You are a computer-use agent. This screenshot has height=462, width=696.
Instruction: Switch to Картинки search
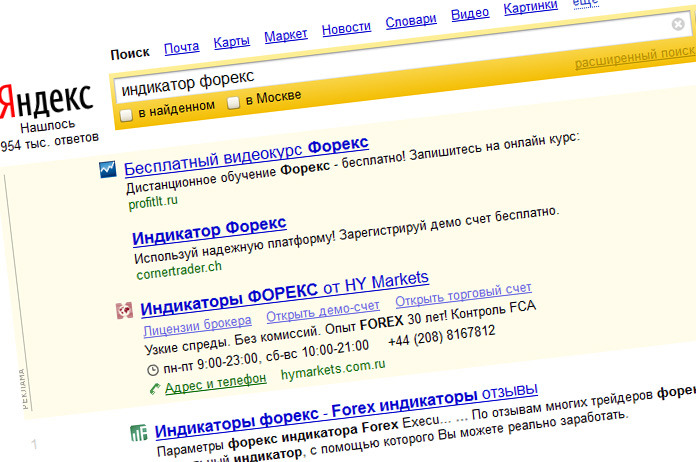click(530, 7)
